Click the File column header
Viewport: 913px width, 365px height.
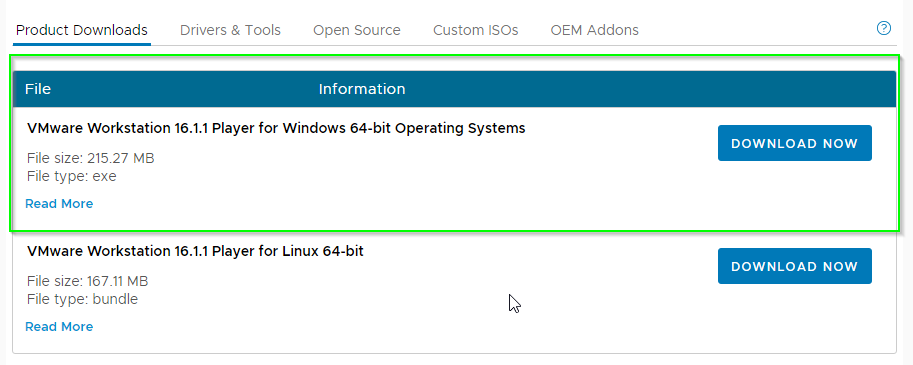38,89
